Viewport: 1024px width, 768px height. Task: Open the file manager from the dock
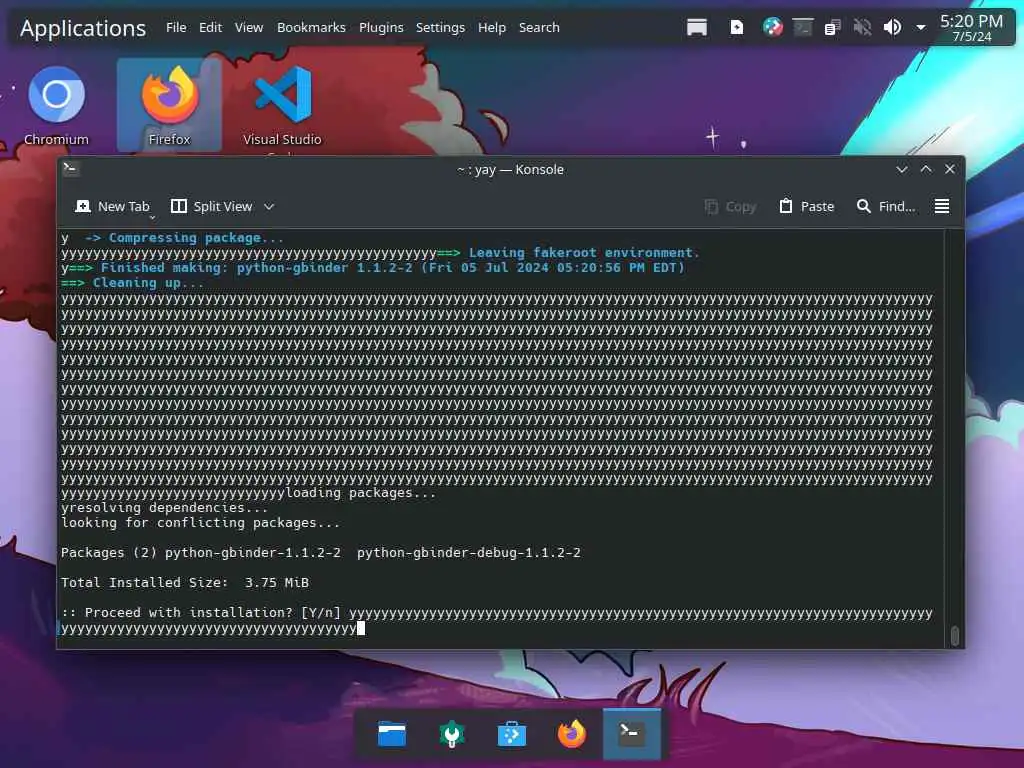392,735
